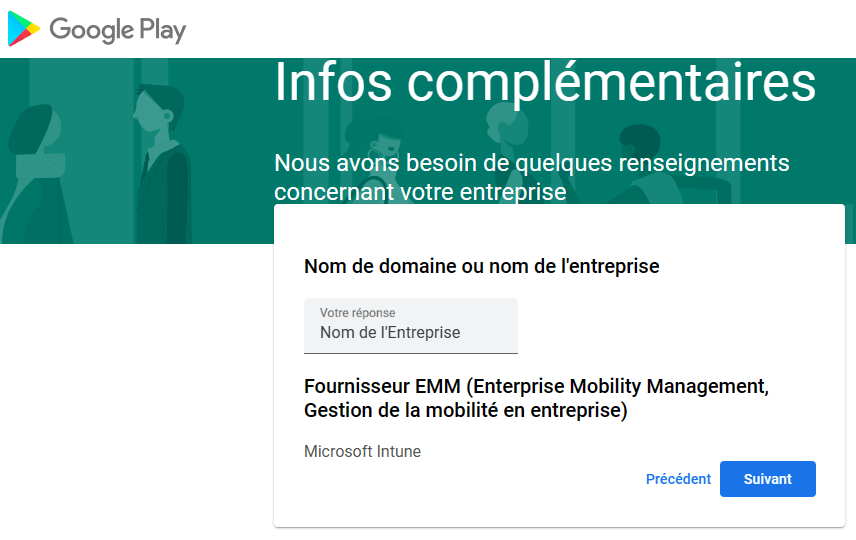This screenshot has height=540, width=856.
Task: Click the Google Play triangle logo icon
Action: (24, 30)
